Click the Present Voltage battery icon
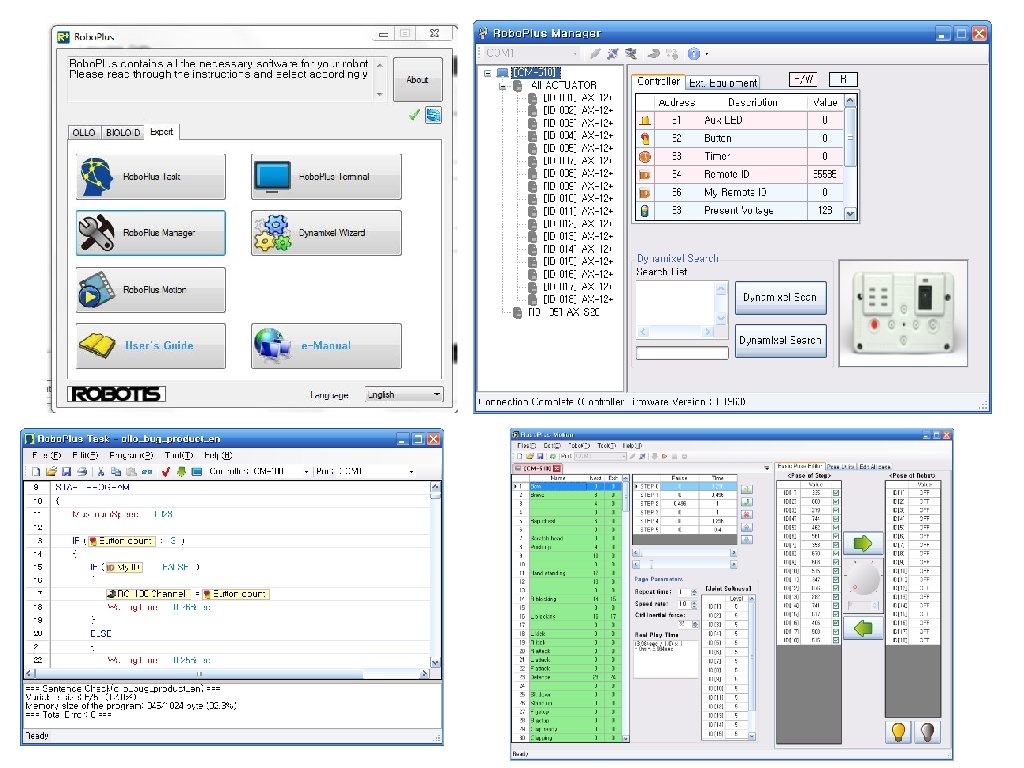Image resolution: width=1024 pixels, height=768 pixels. [x=645, y=211]
